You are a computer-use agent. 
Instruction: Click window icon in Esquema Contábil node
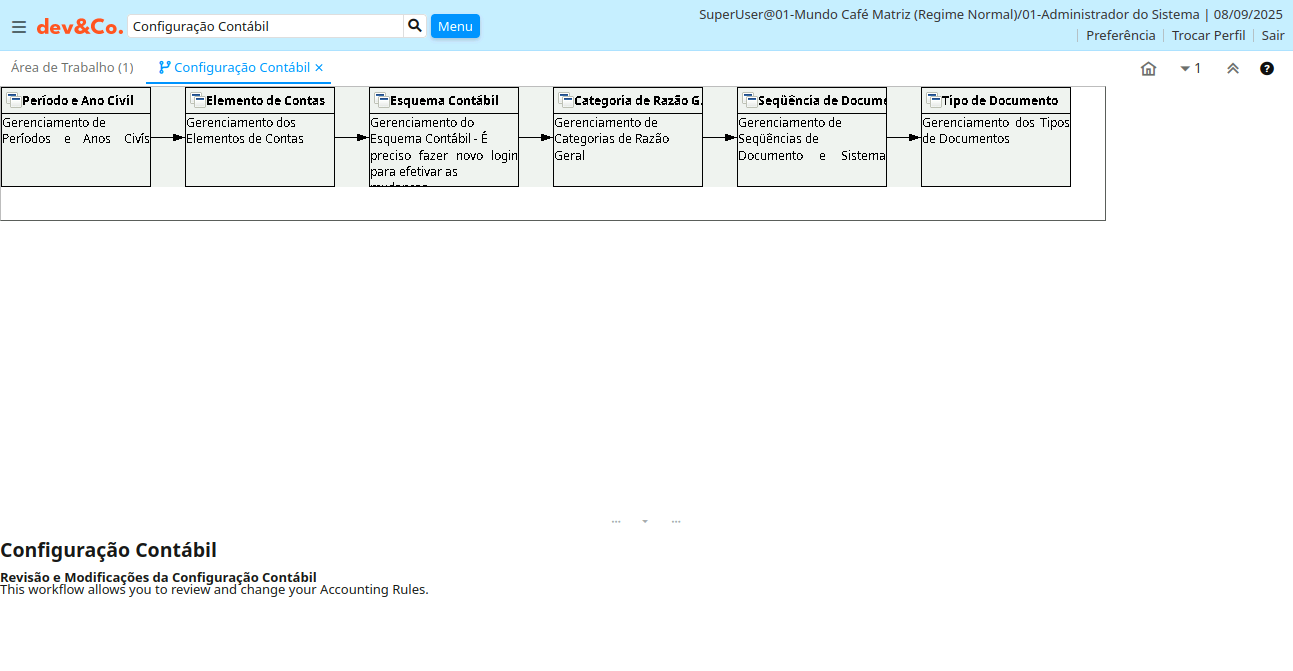(382, 100)
